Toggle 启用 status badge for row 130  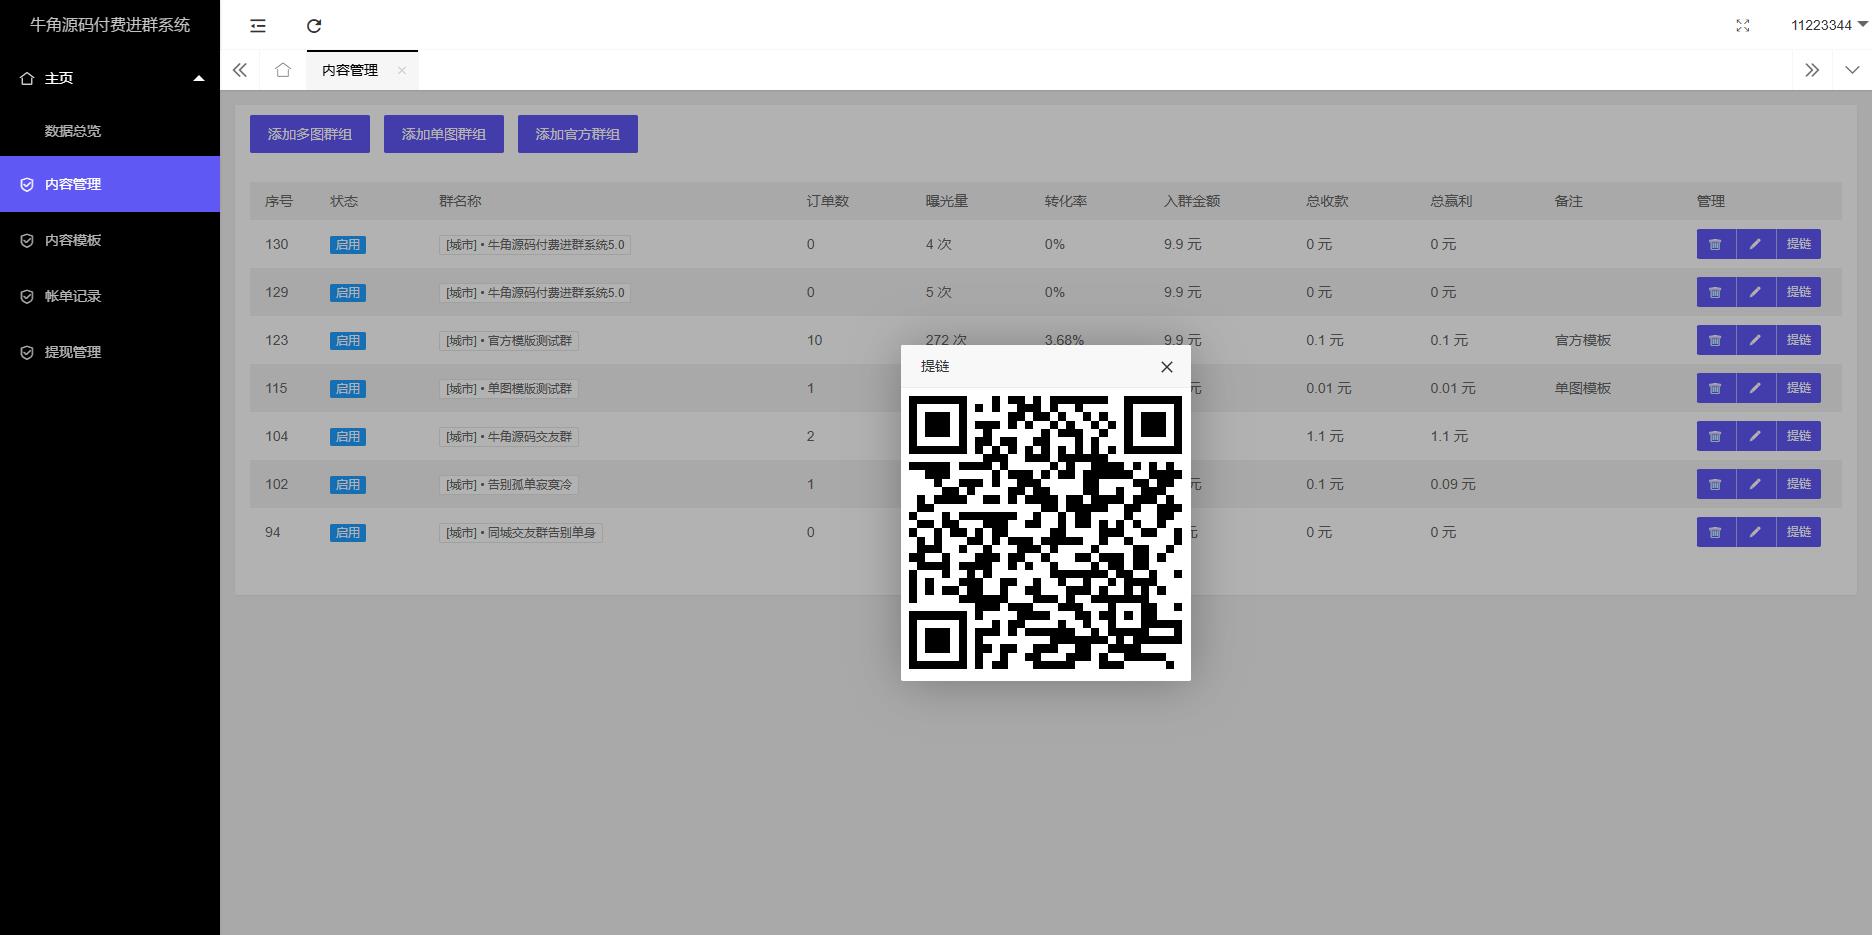tap(348, 245)
